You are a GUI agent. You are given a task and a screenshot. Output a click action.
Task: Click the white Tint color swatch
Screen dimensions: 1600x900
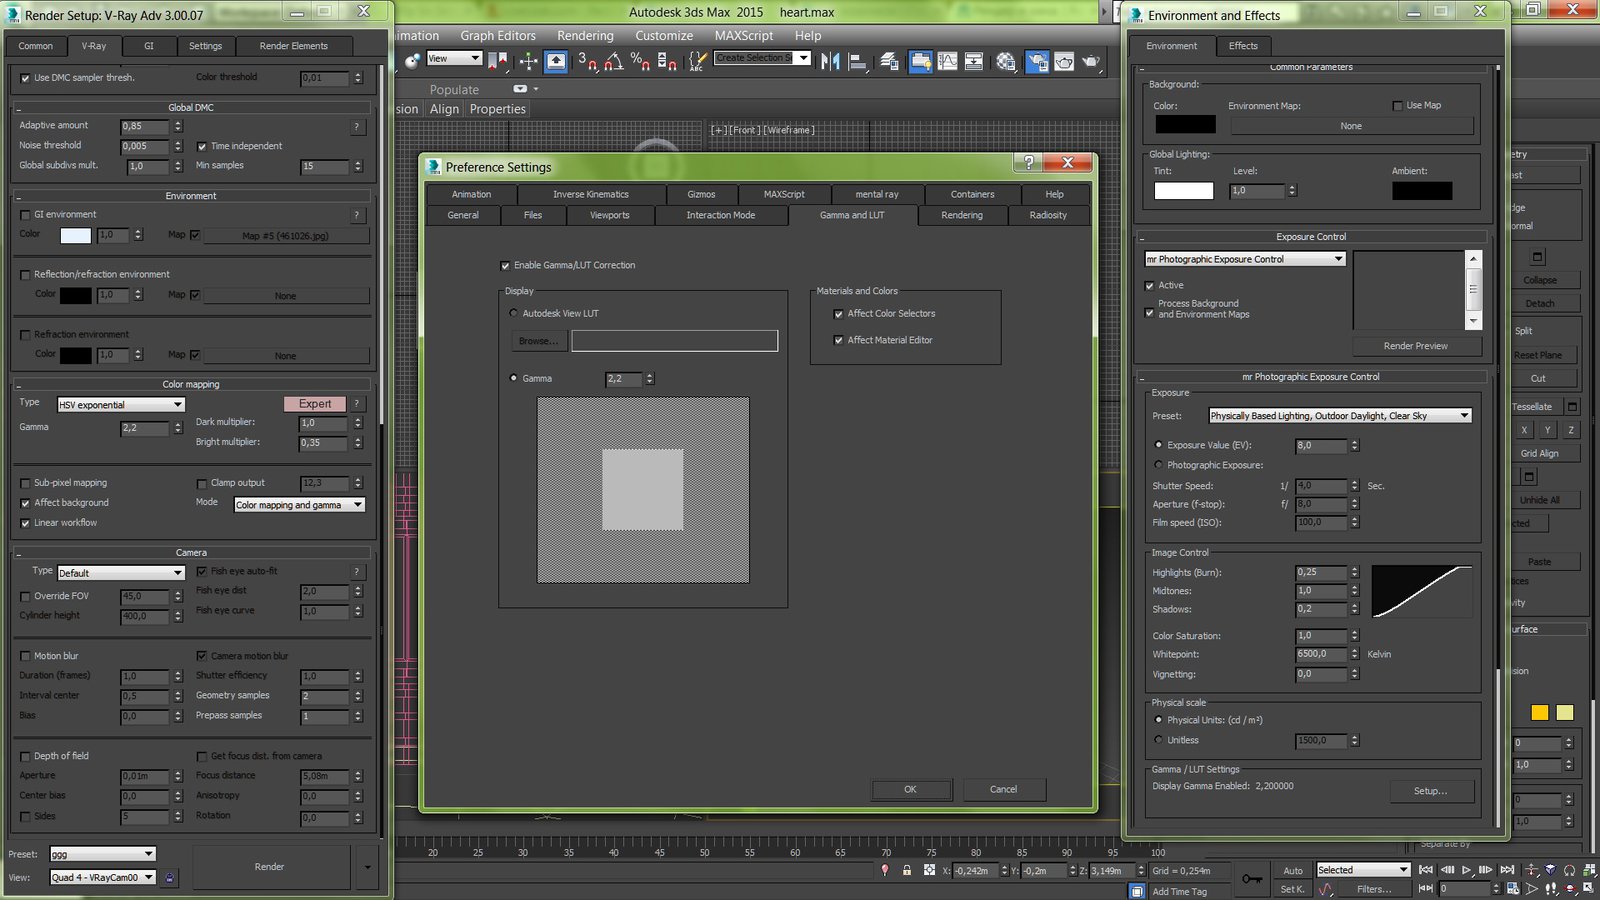pyautogui.click(x=1183, y=191)
